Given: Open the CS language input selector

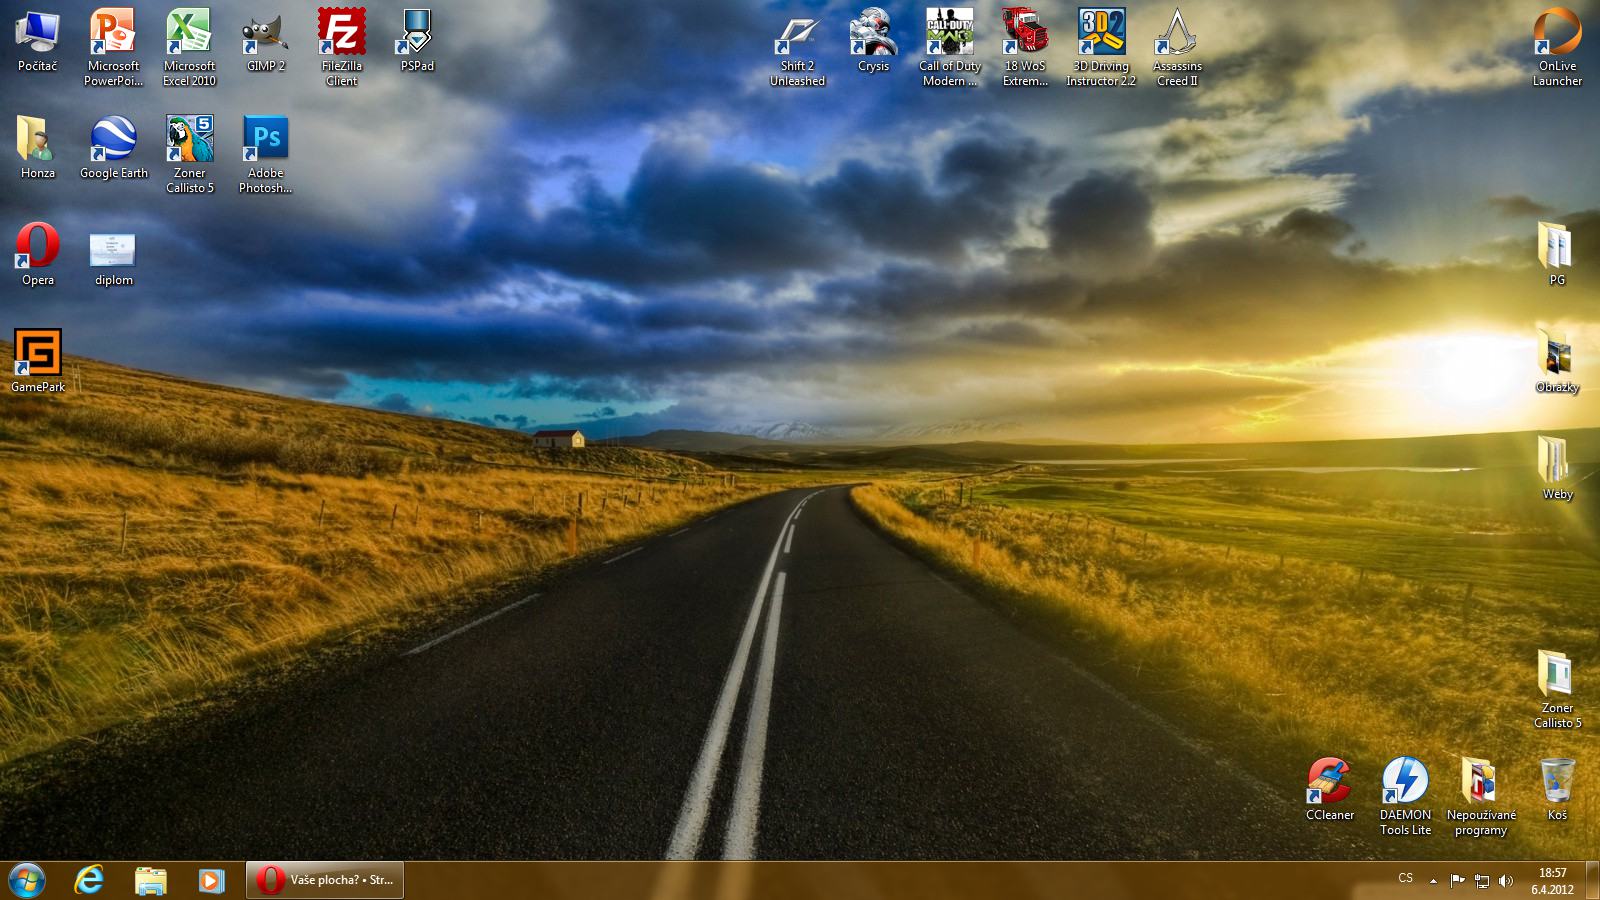Looking at the screenshot, I should pos(1405,878).
